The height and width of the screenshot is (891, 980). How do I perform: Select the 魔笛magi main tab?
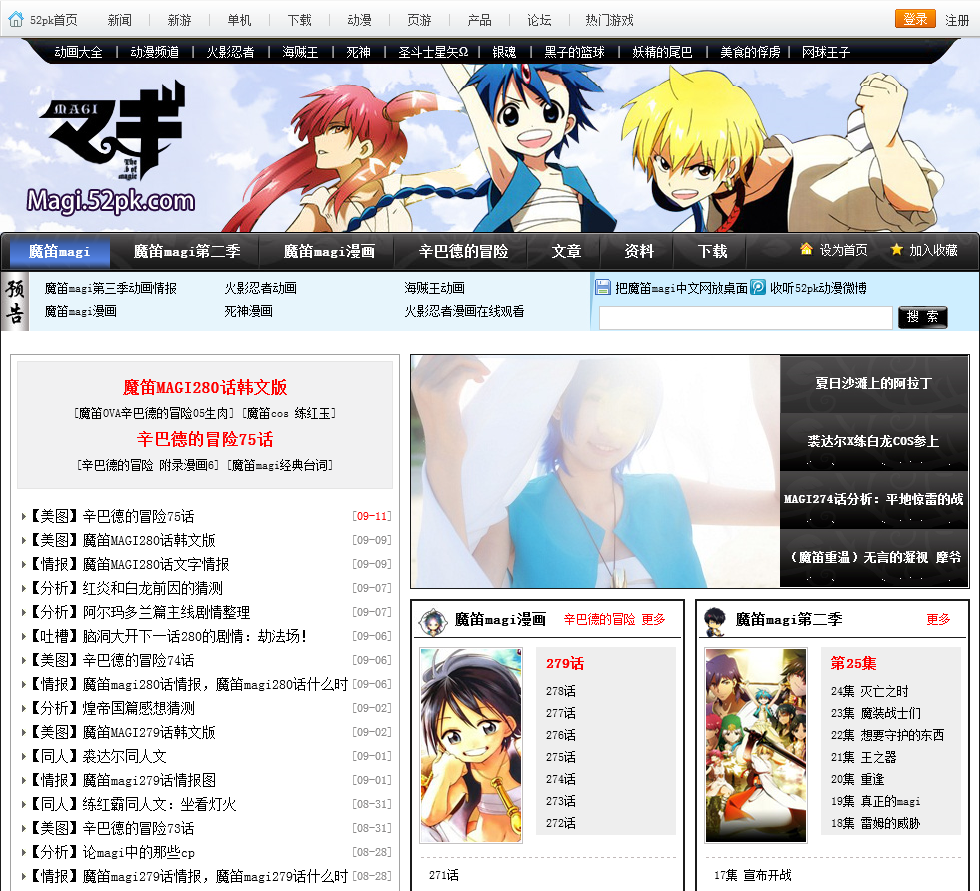59,251
